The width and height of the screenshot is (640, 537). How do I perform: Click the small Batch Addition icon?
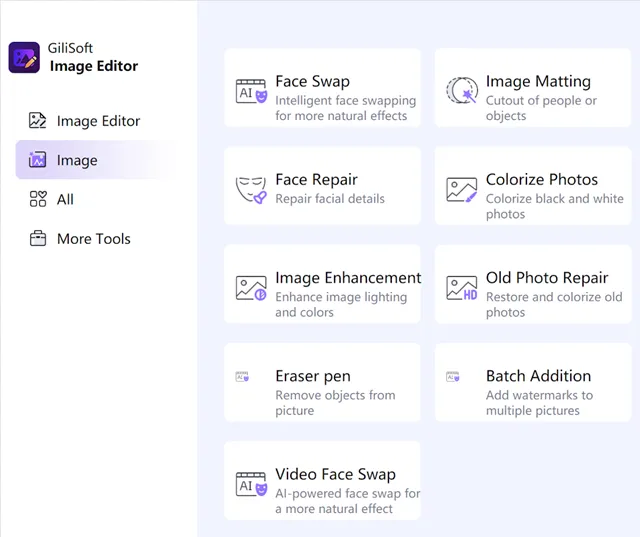tap(453, 377)
